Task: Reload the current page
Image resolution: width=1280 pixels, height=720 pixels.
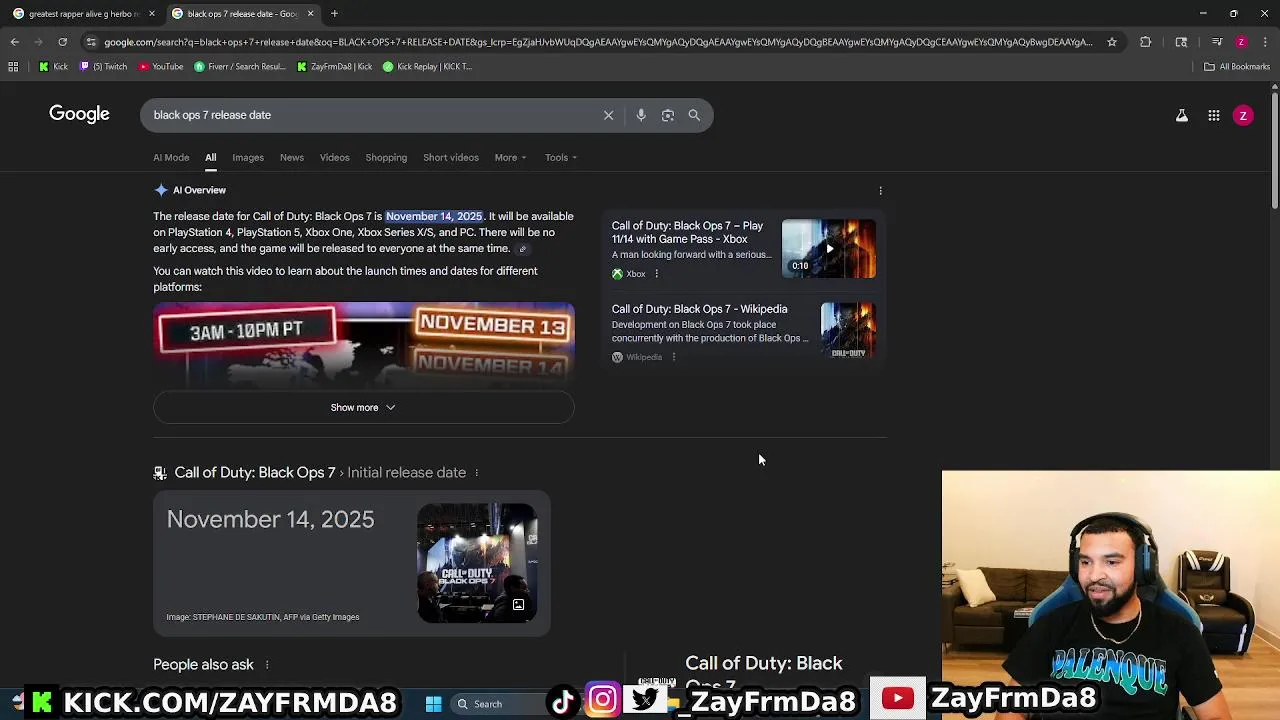Action: (62, 42)
